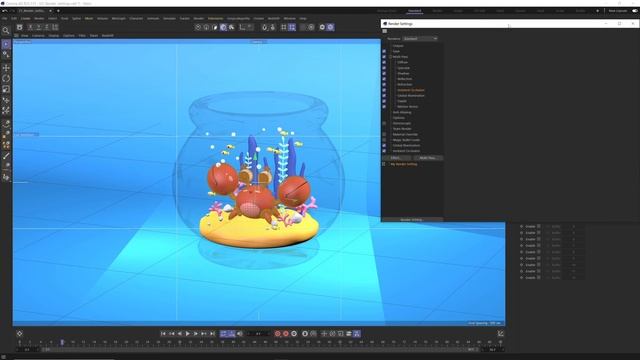
Task: Toggle the Multi-Pass checkbox
Action: [384, 57]
